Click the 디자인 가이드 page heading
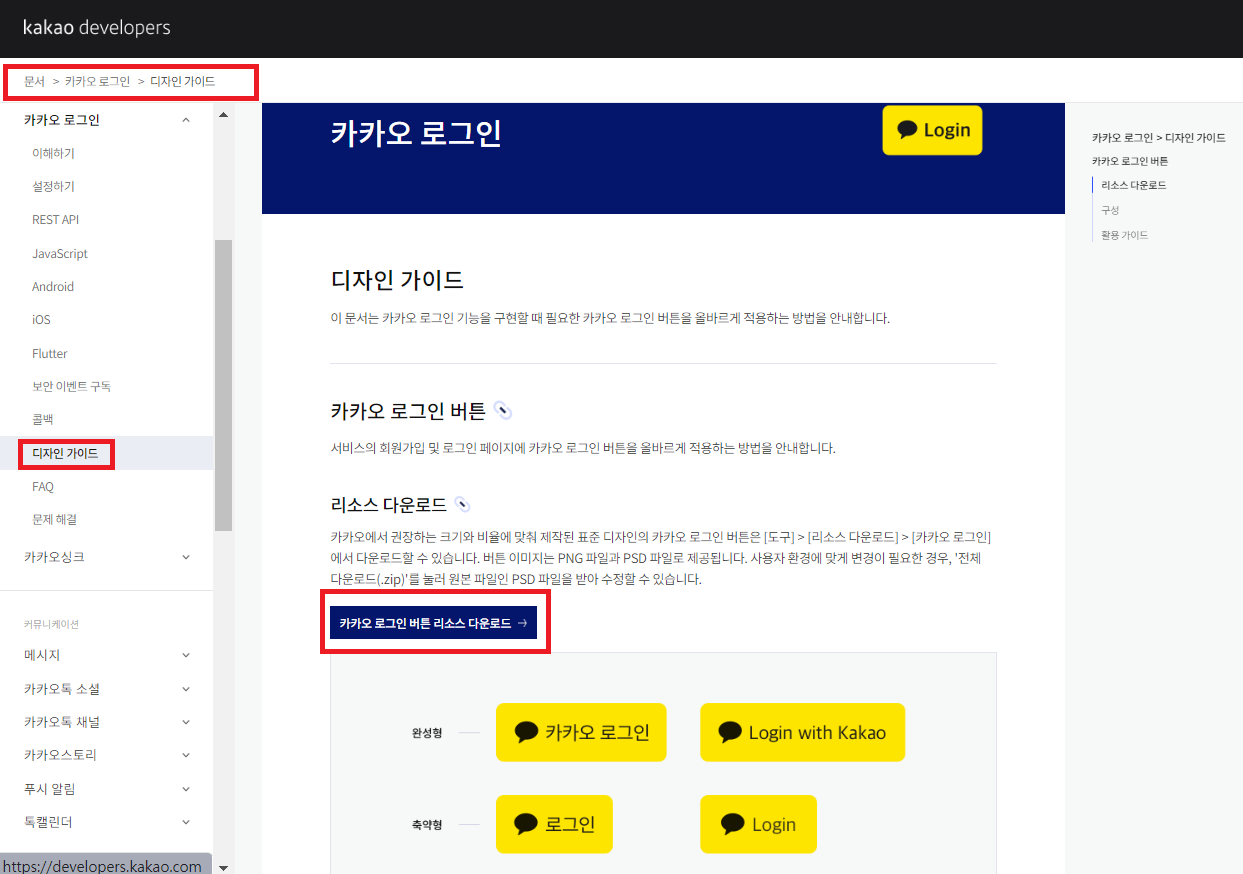This screenshot has width=1243, height=874. click(x=397, y=280)
